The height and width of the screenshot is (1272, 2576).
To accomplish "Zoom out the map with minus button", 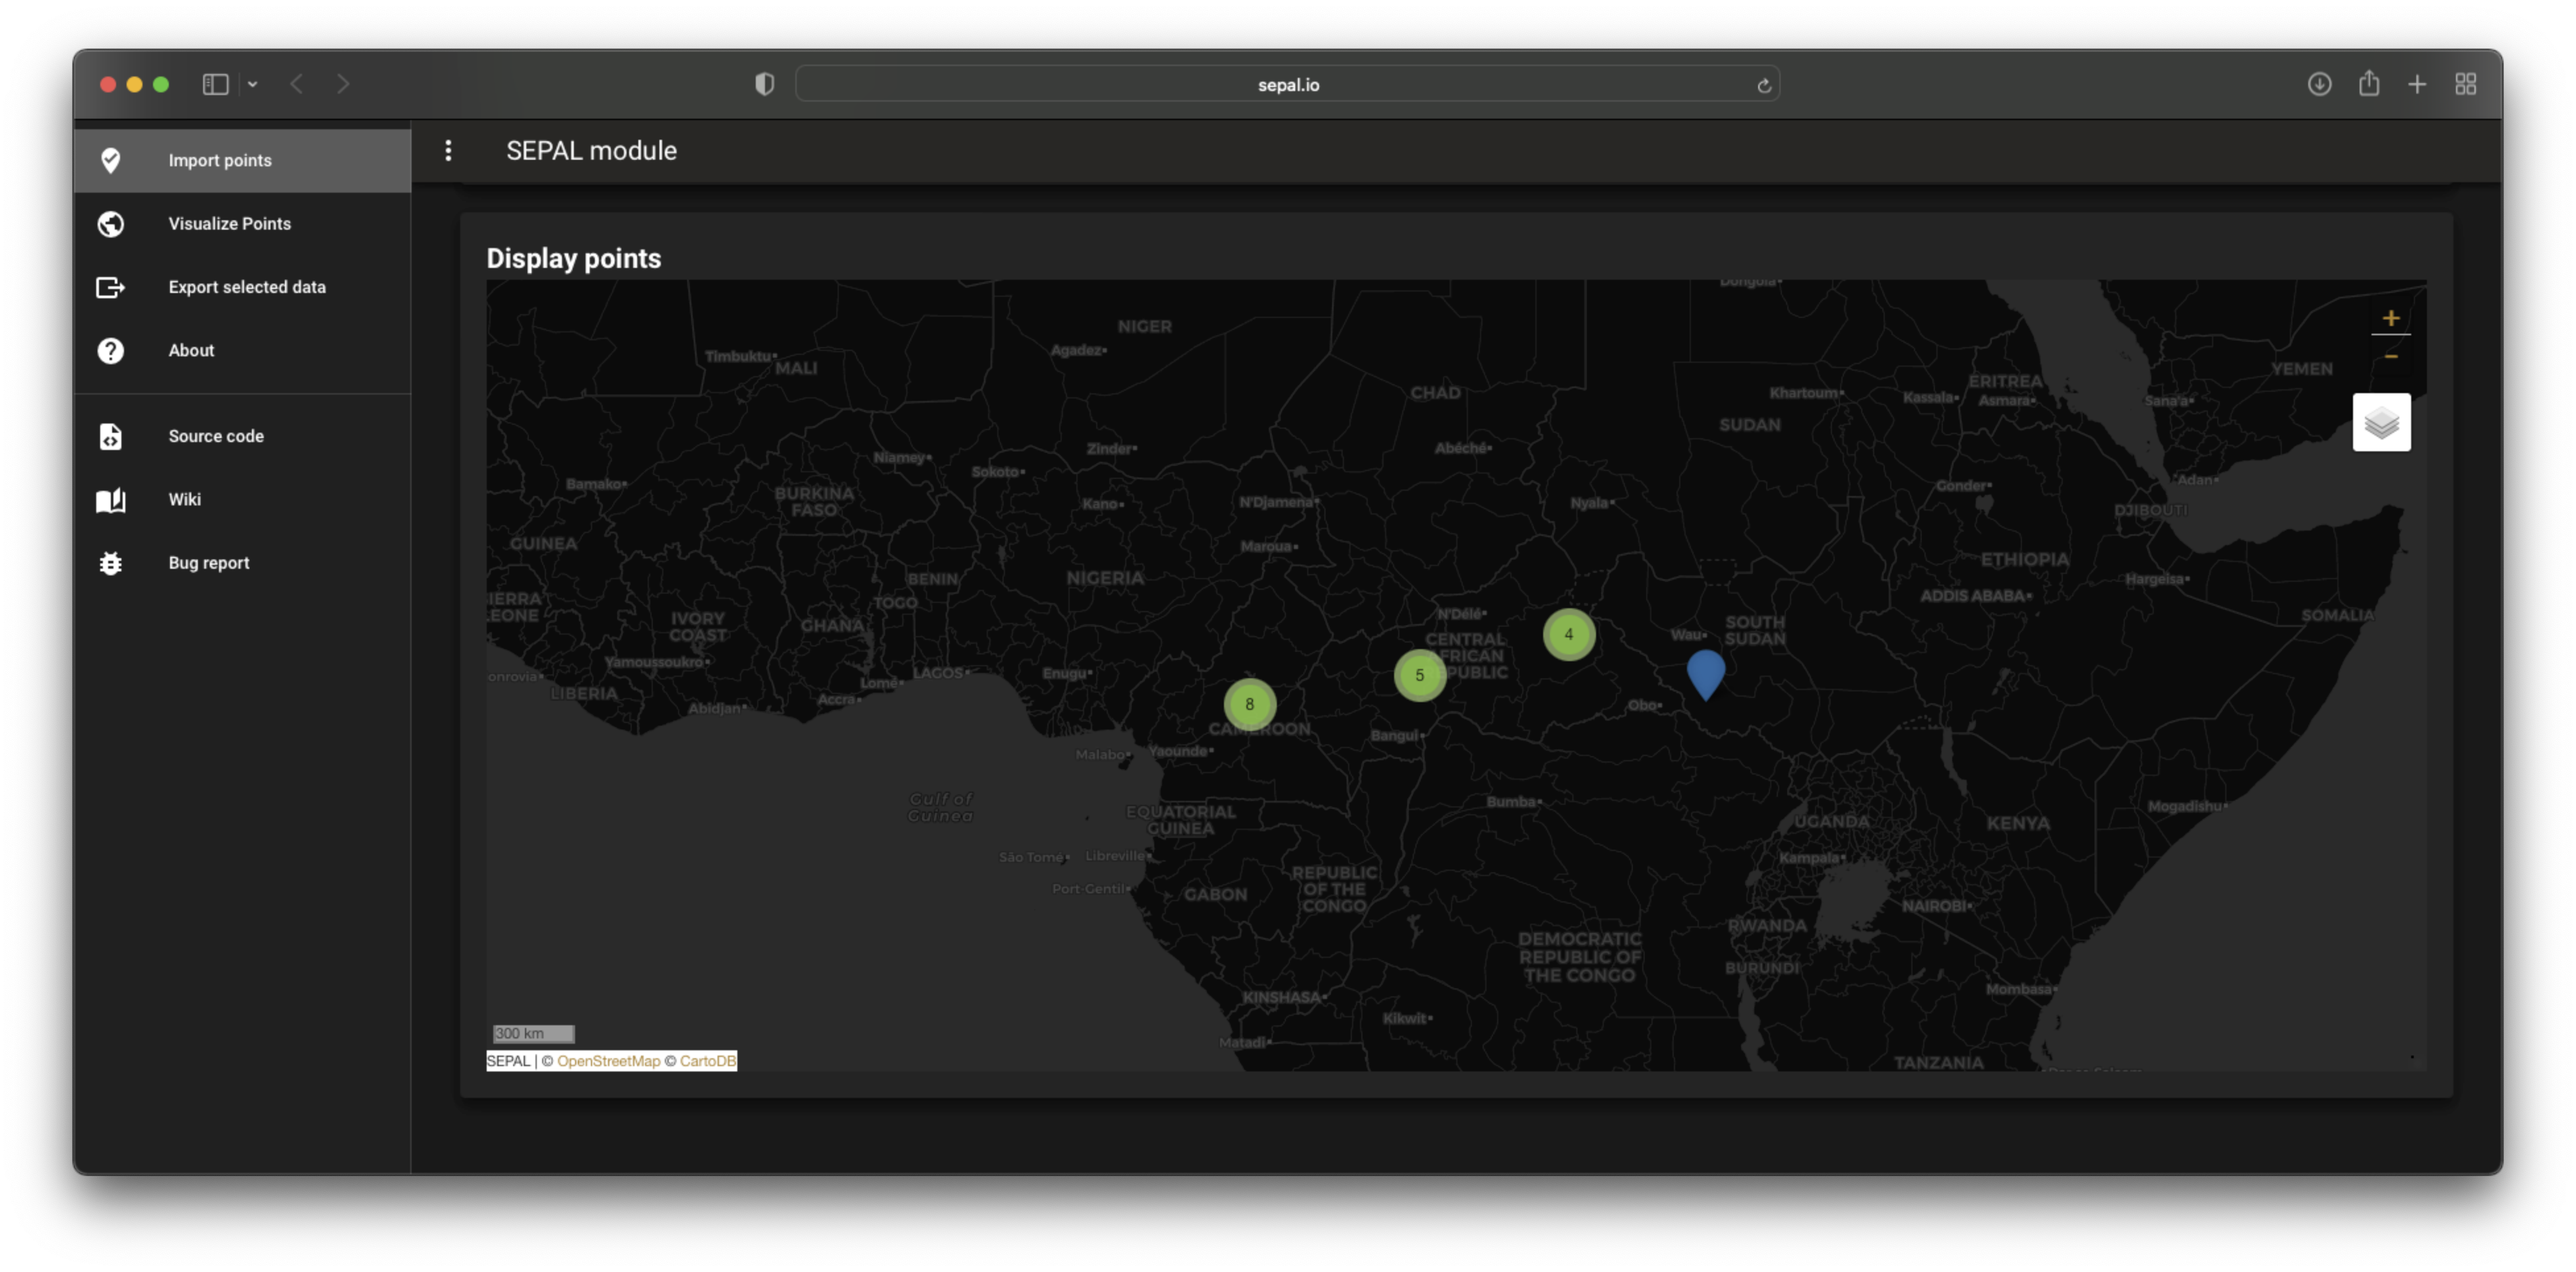I will pos(2390,356).
